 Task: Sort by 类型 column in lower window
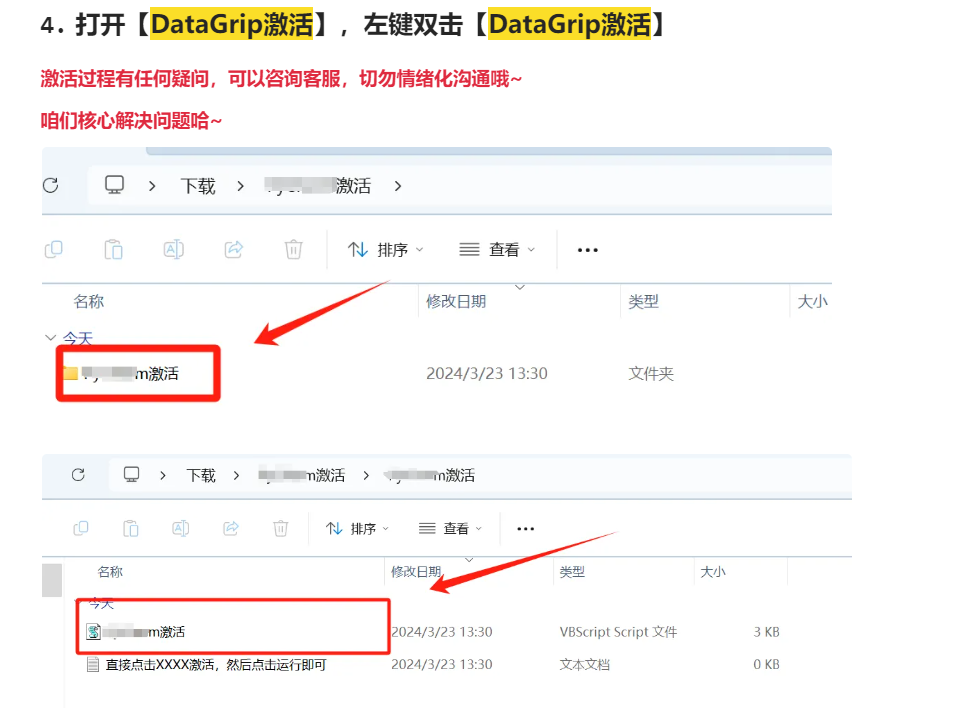[x=572, y=571]
